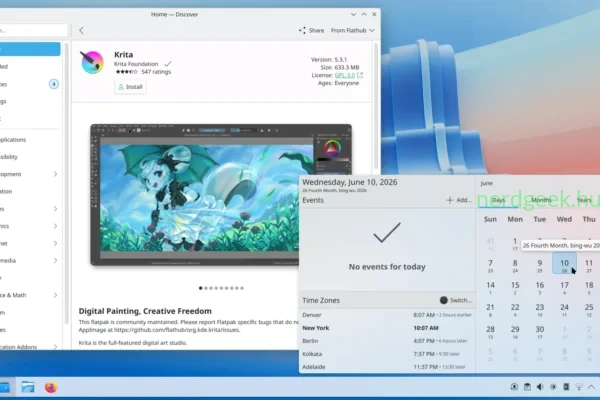
Task: Click the Discover page vertical scrollbar
Action: (x=376, y=106)
